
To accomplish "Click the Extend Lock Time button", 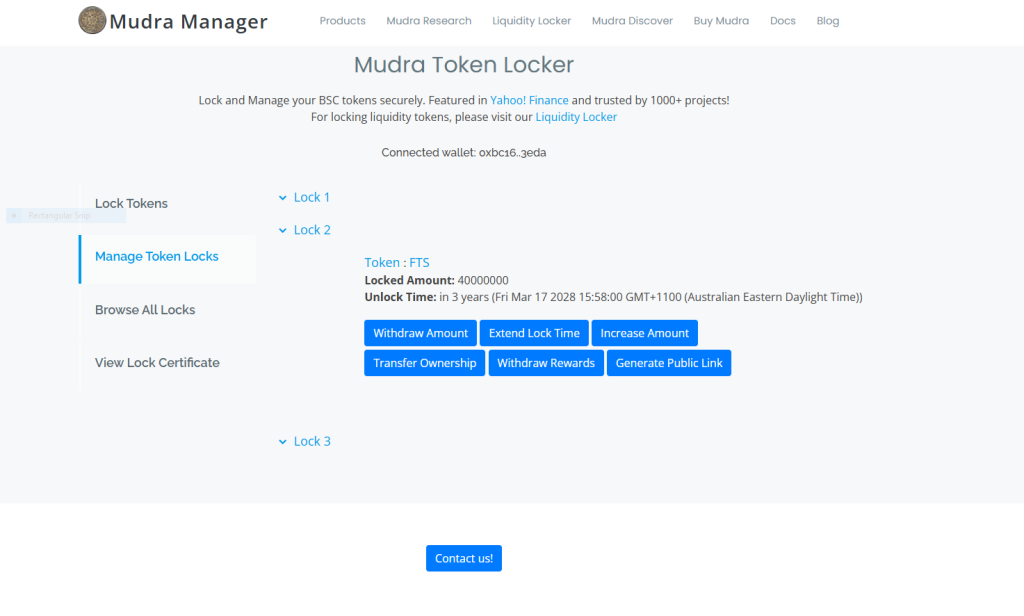I will (534, 333).
